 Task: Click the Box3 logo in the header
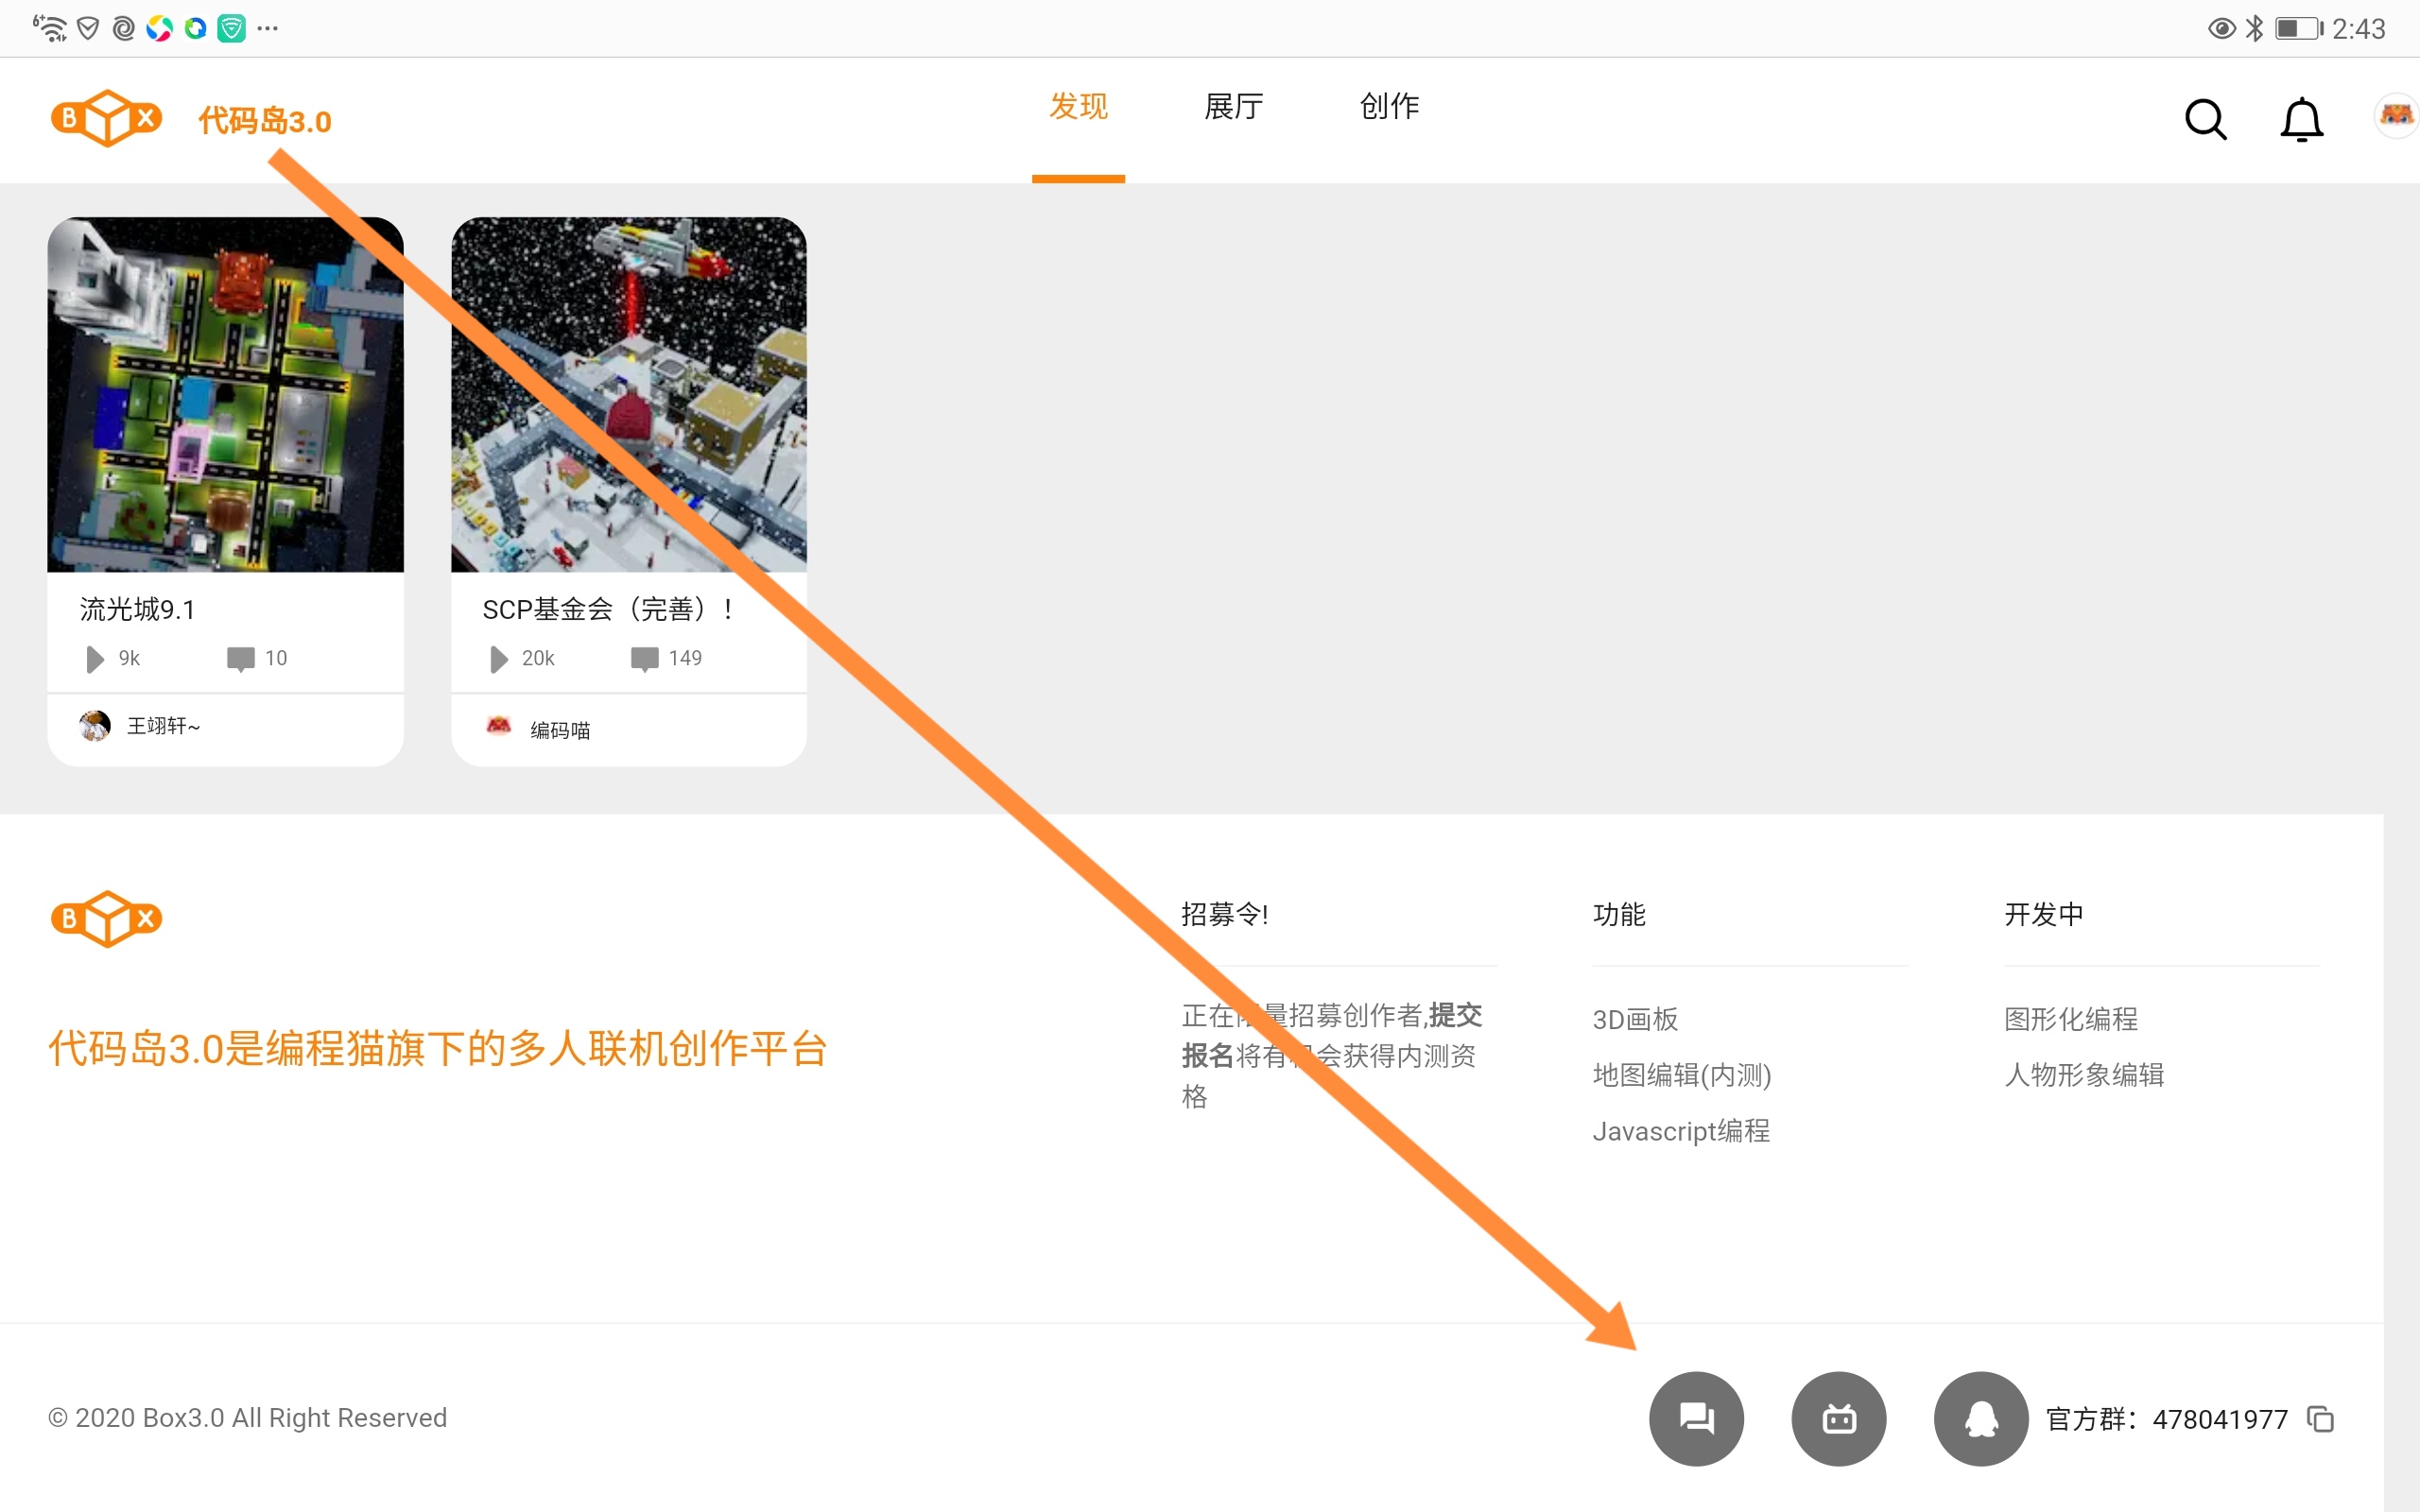coord(106,118)
